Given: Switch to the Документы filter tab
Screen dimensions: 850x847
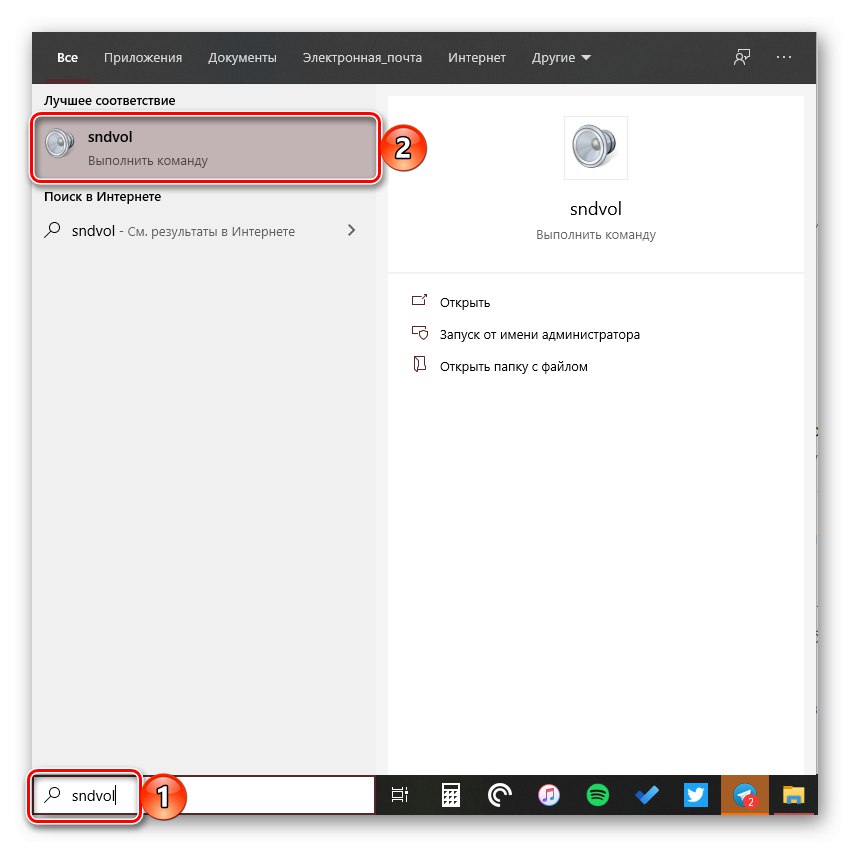Looking at the screenshot, I should [x=242, y=57].
